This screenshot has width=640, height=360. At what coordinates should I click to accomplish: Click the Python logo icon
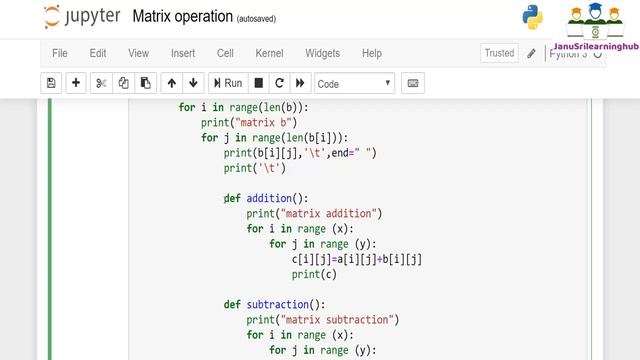click(x=532, y=17)
